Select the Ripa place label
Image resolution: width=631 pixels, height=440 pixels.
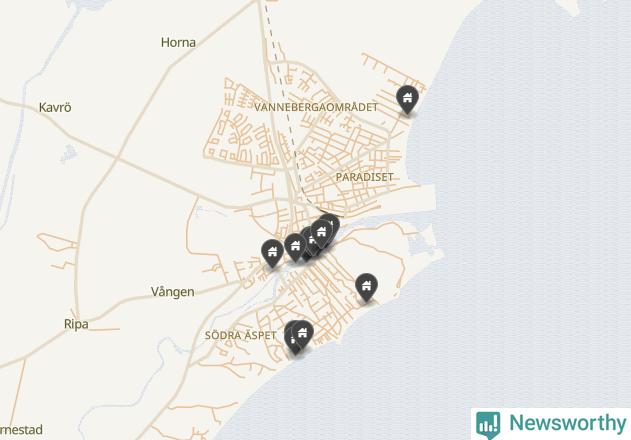[x=76, y=324]
